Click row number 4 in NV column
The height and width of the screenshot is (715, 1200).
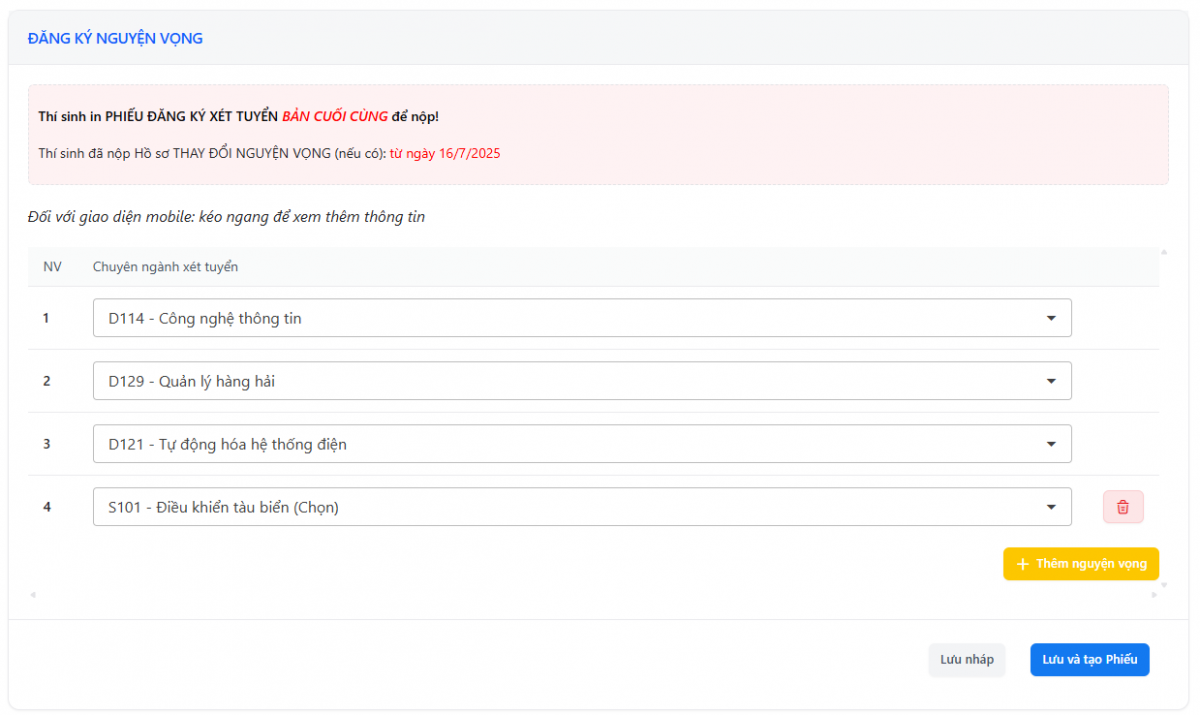point(46,507)
